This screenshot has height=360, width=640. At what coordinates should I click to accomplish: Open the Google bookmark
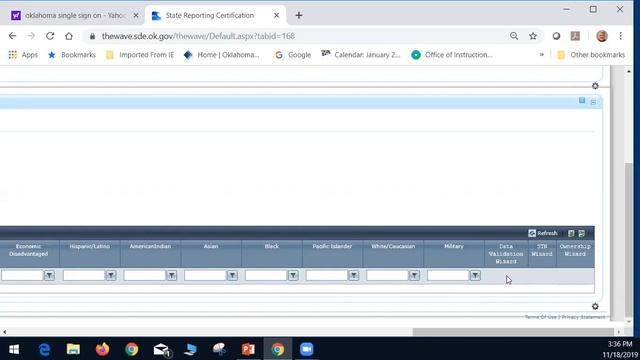pos(293,55)
